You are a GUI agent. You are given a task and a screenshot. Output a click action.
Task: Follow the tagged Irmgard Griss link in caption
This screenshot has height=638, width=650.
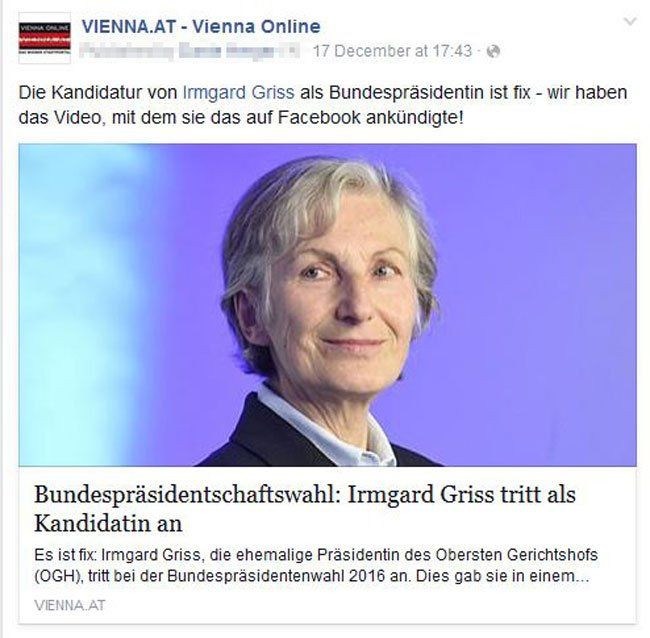239,92
